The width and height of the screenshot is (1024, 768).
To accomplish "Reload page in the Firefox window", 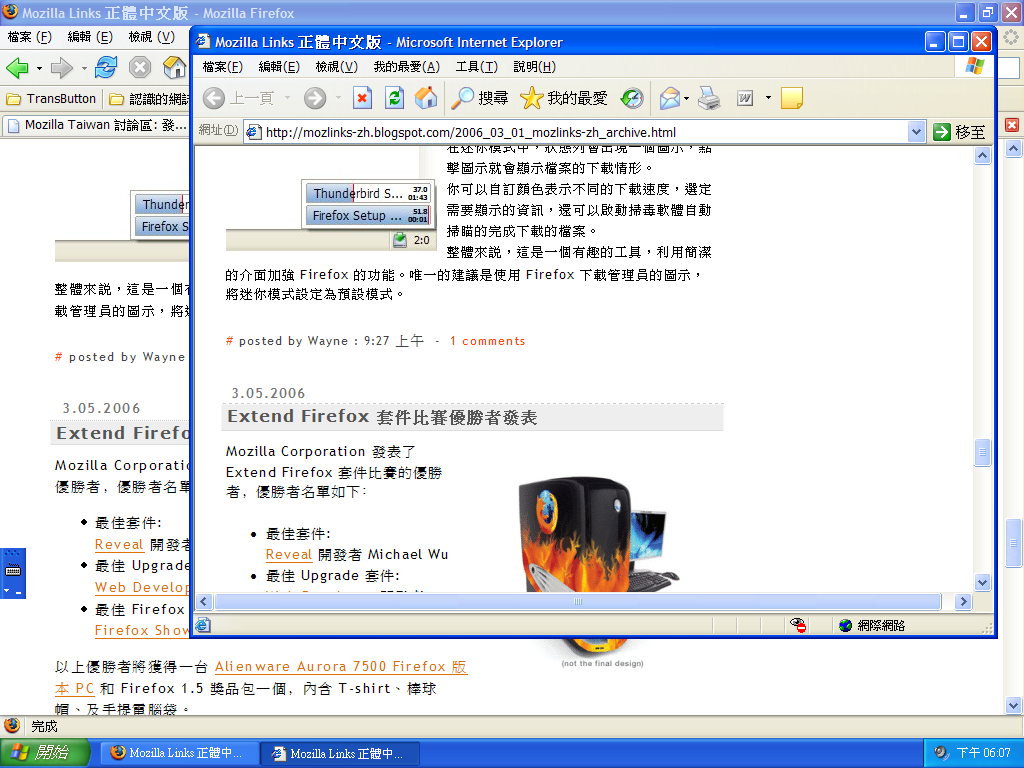I will click(106, 67).
